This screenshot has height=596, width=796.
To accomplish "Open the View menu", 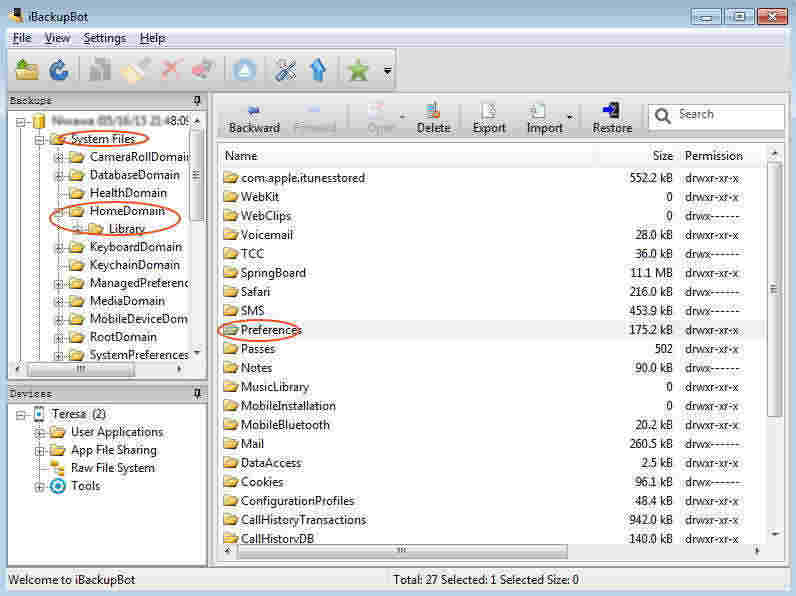I will [x=57, y=38].
